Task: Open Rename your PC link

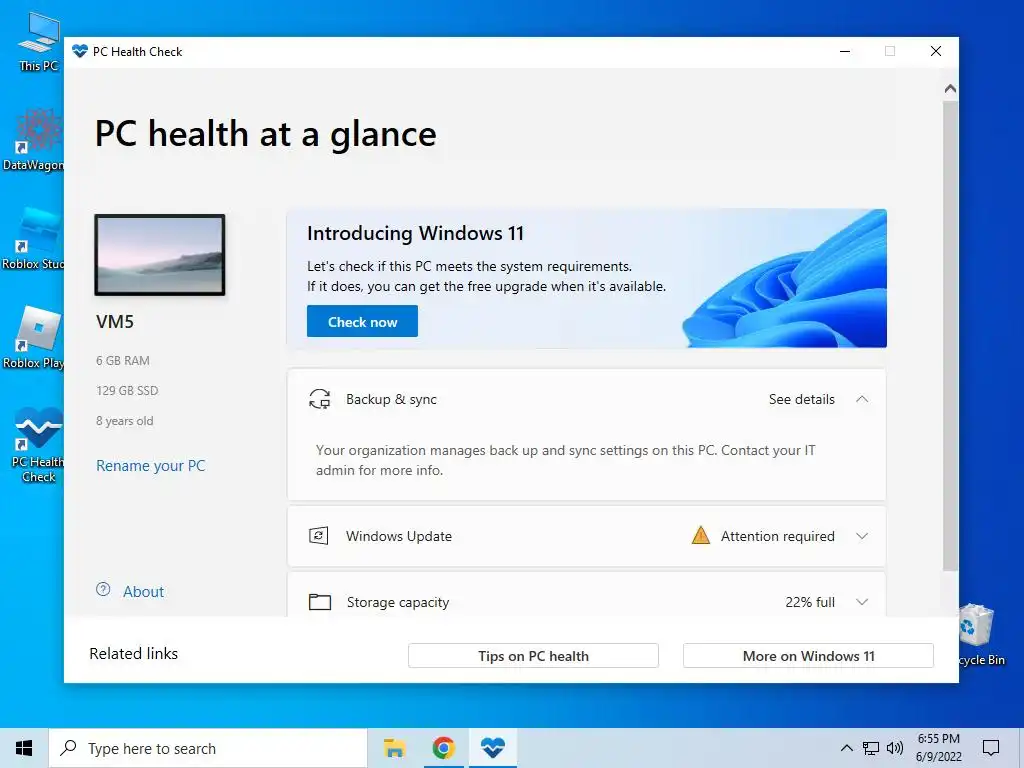Action: [151, 466]
